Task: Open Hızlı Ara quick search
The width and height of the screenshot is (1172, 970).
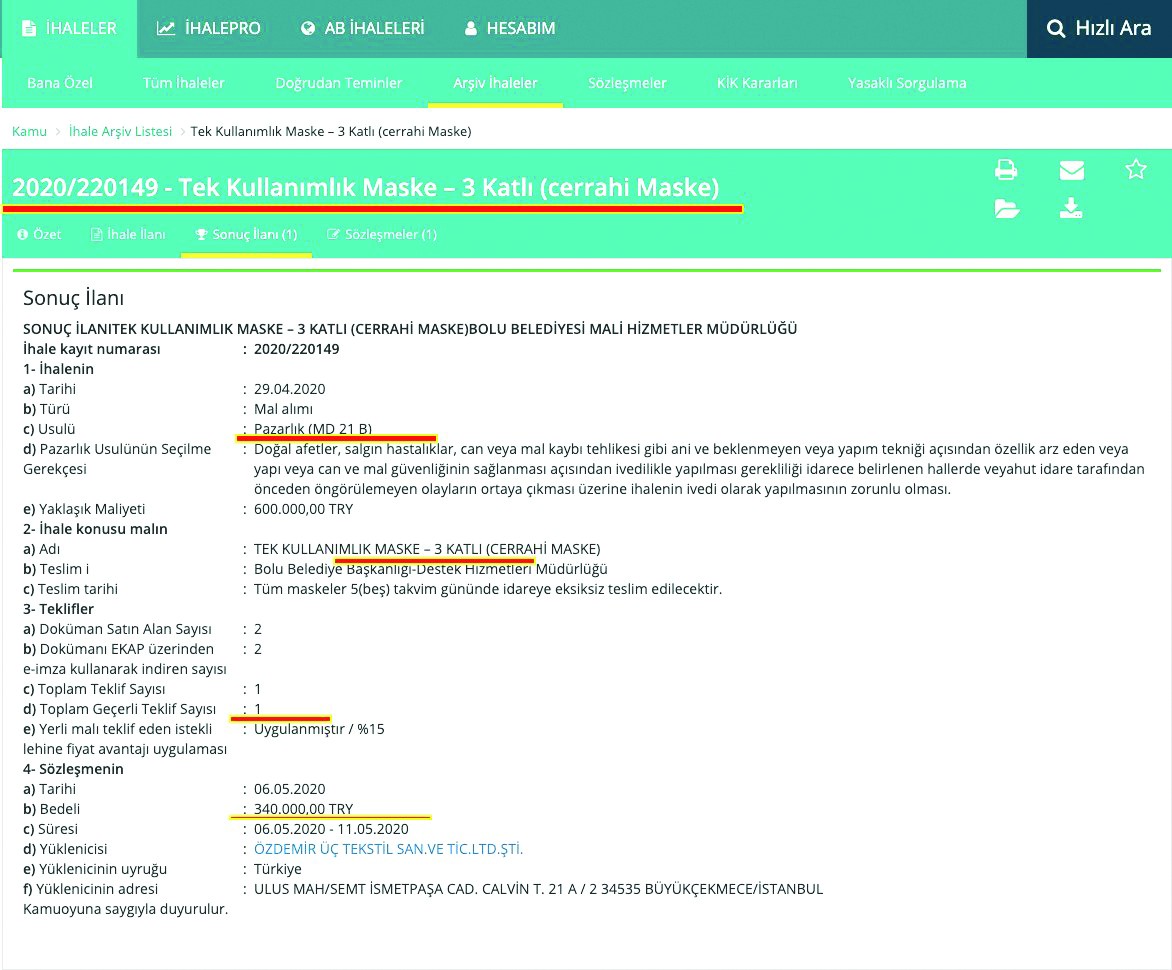Action: [1099, 29]
